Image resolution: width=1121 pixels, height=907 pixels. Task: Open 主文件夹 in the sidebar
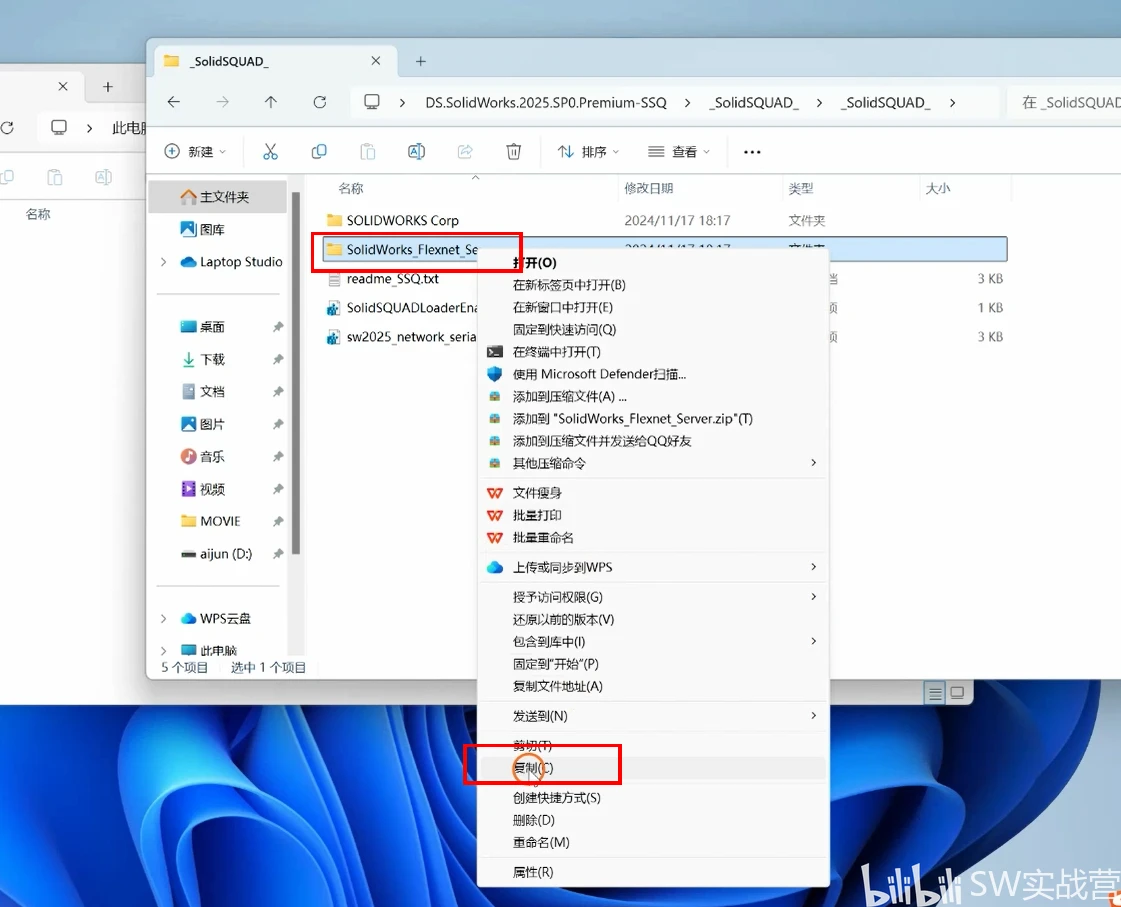pyautogui.click(x=217, y=197)
